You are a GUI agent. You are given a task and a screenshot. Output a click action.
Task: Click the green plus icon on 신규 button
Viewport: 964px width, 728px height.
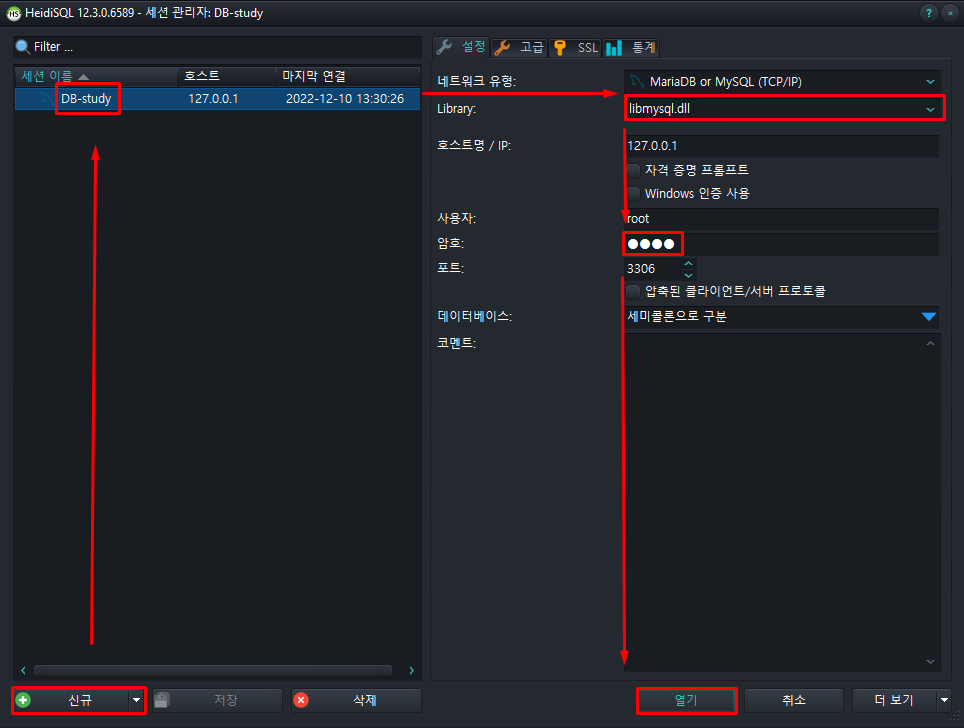(23, 700)
